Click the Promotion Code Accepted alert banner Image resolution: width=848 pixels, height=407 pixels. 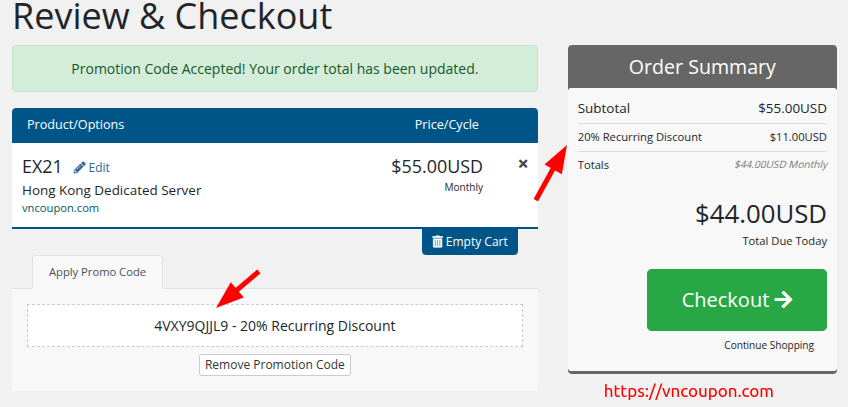pos(275,69)
